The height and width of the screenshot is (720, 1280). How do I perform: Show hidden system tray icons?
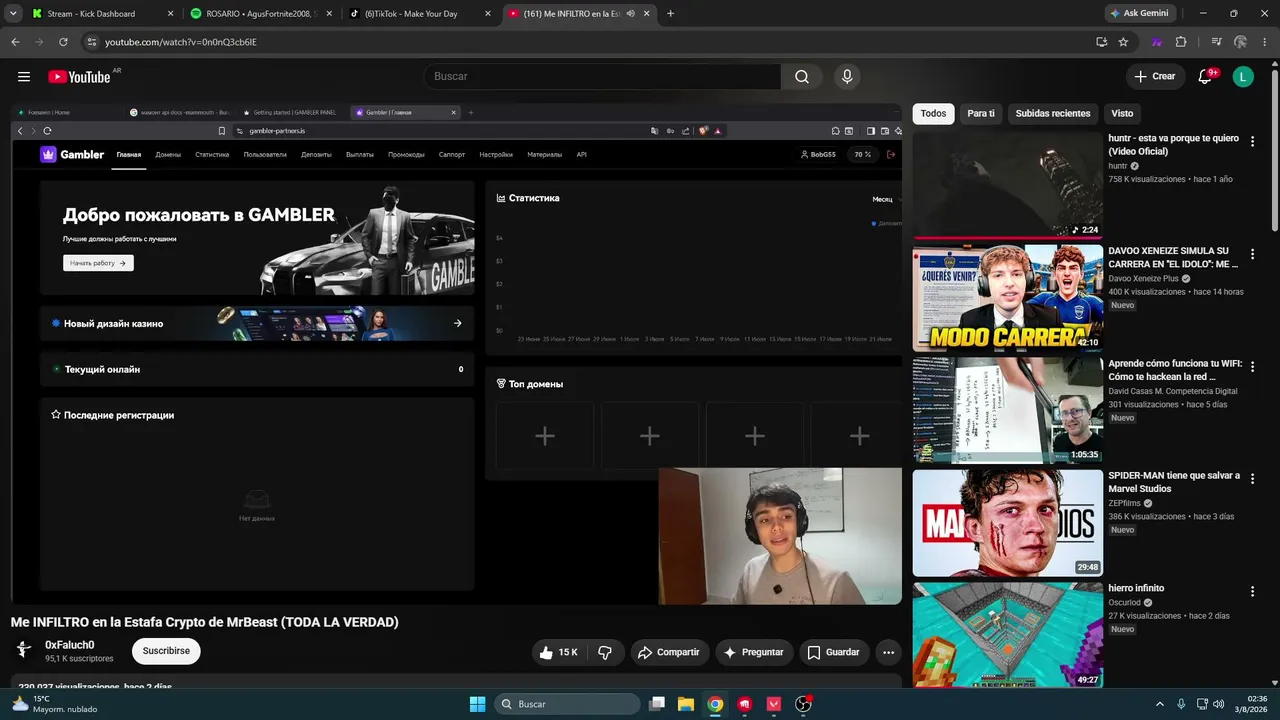(1160, 704)
